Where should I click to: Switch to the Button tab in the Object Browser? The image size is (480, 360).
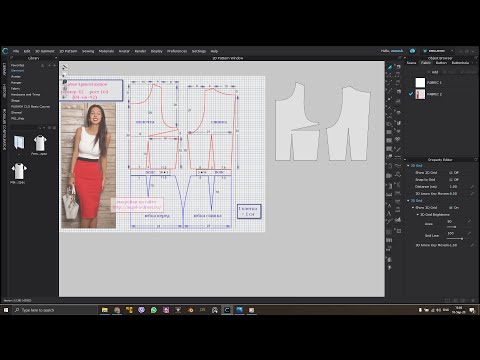[x=441, y=63]
